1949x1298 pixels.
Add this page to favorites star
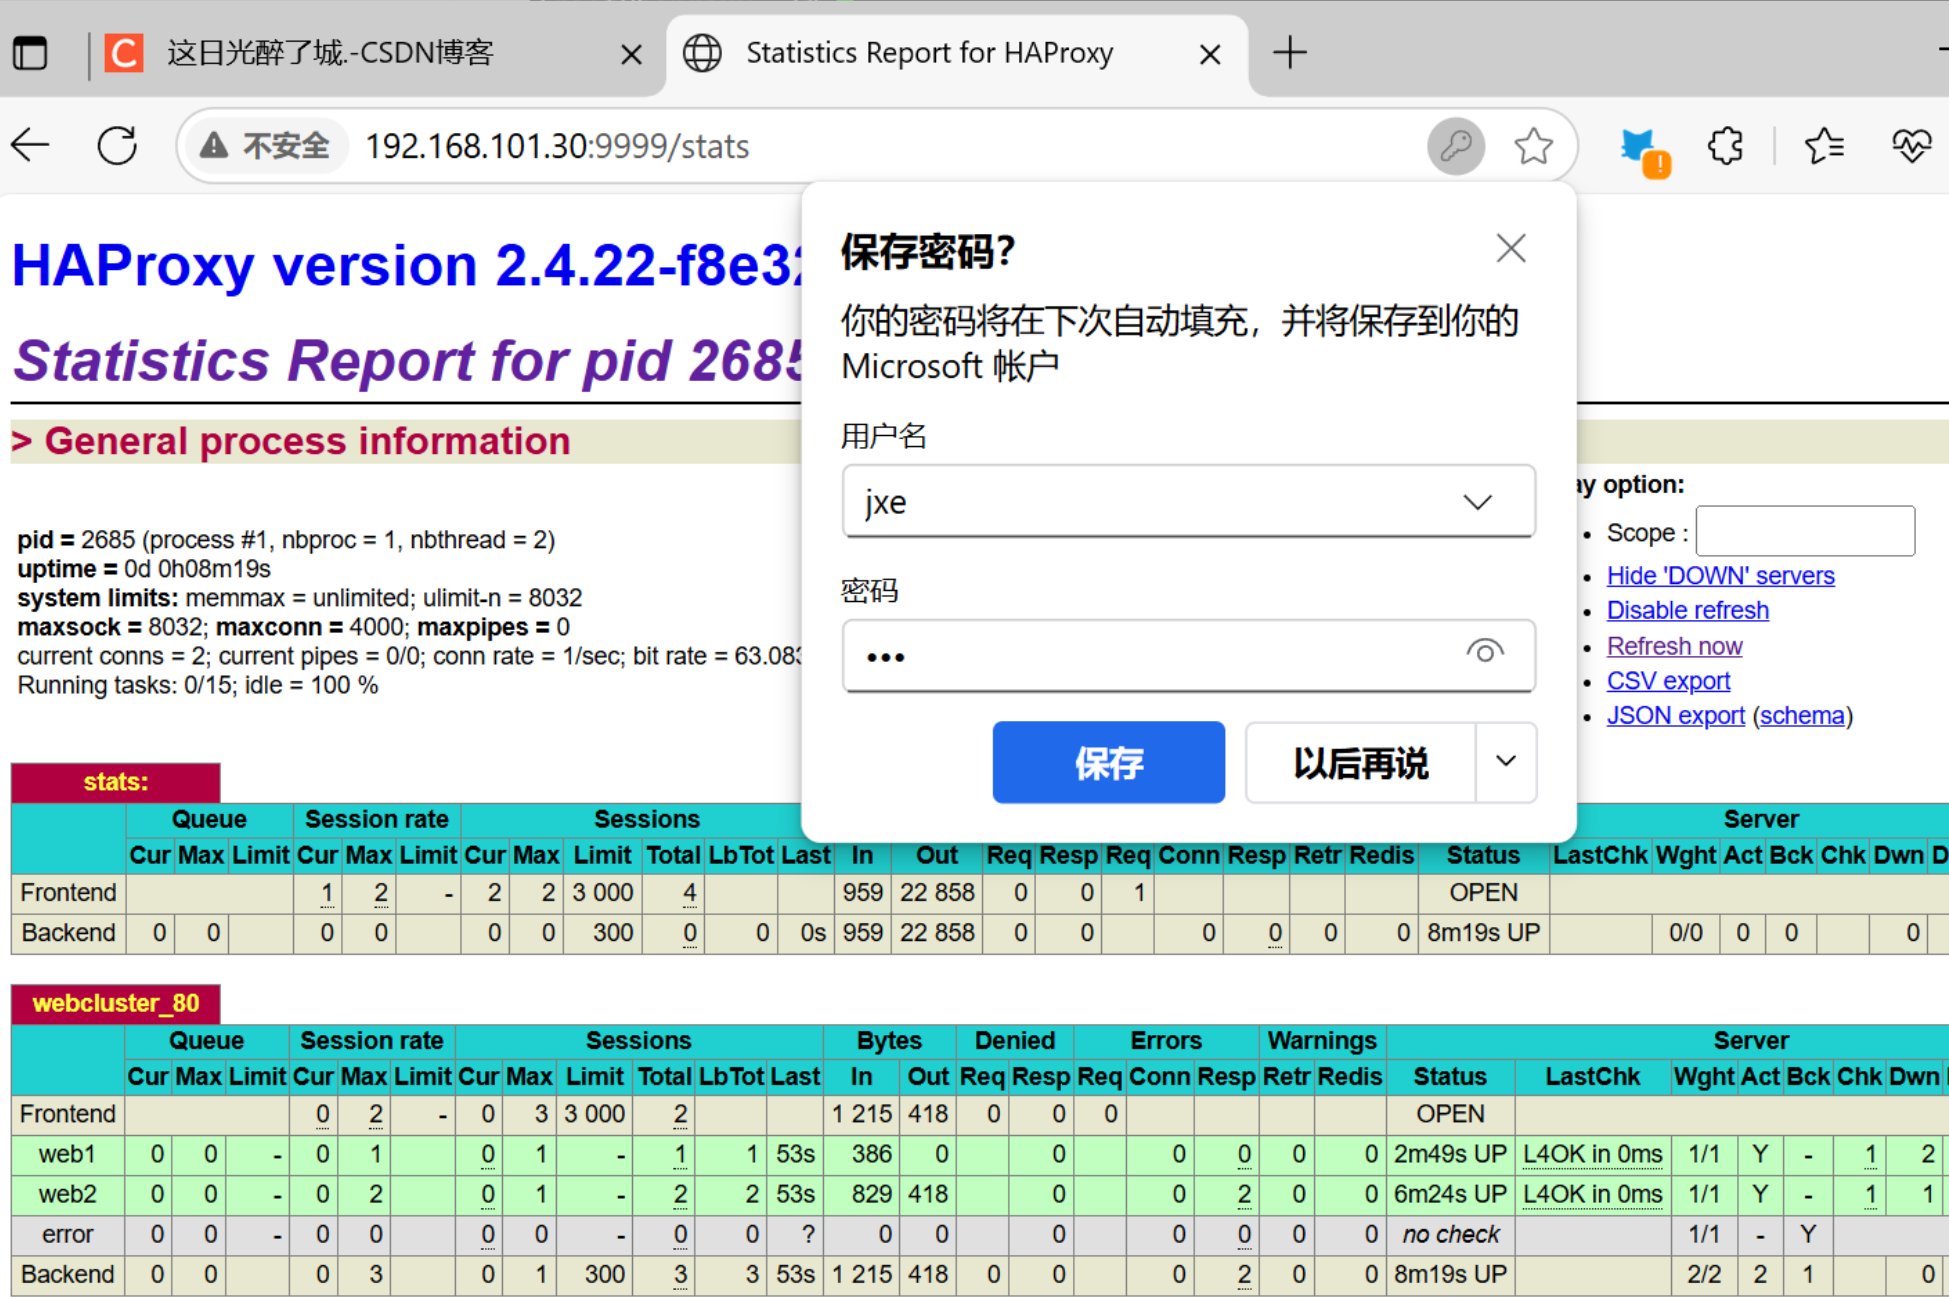click(x=1532, y=147)
